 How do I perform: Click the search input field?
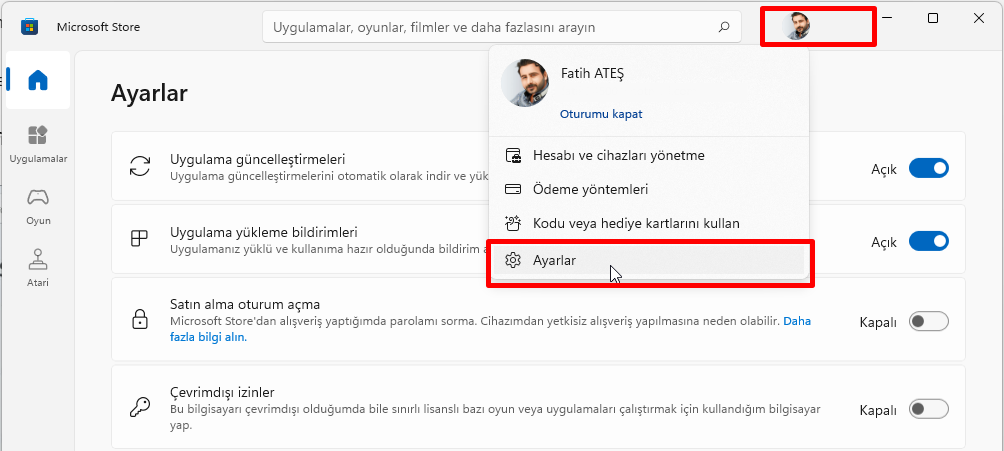(501, 28)
